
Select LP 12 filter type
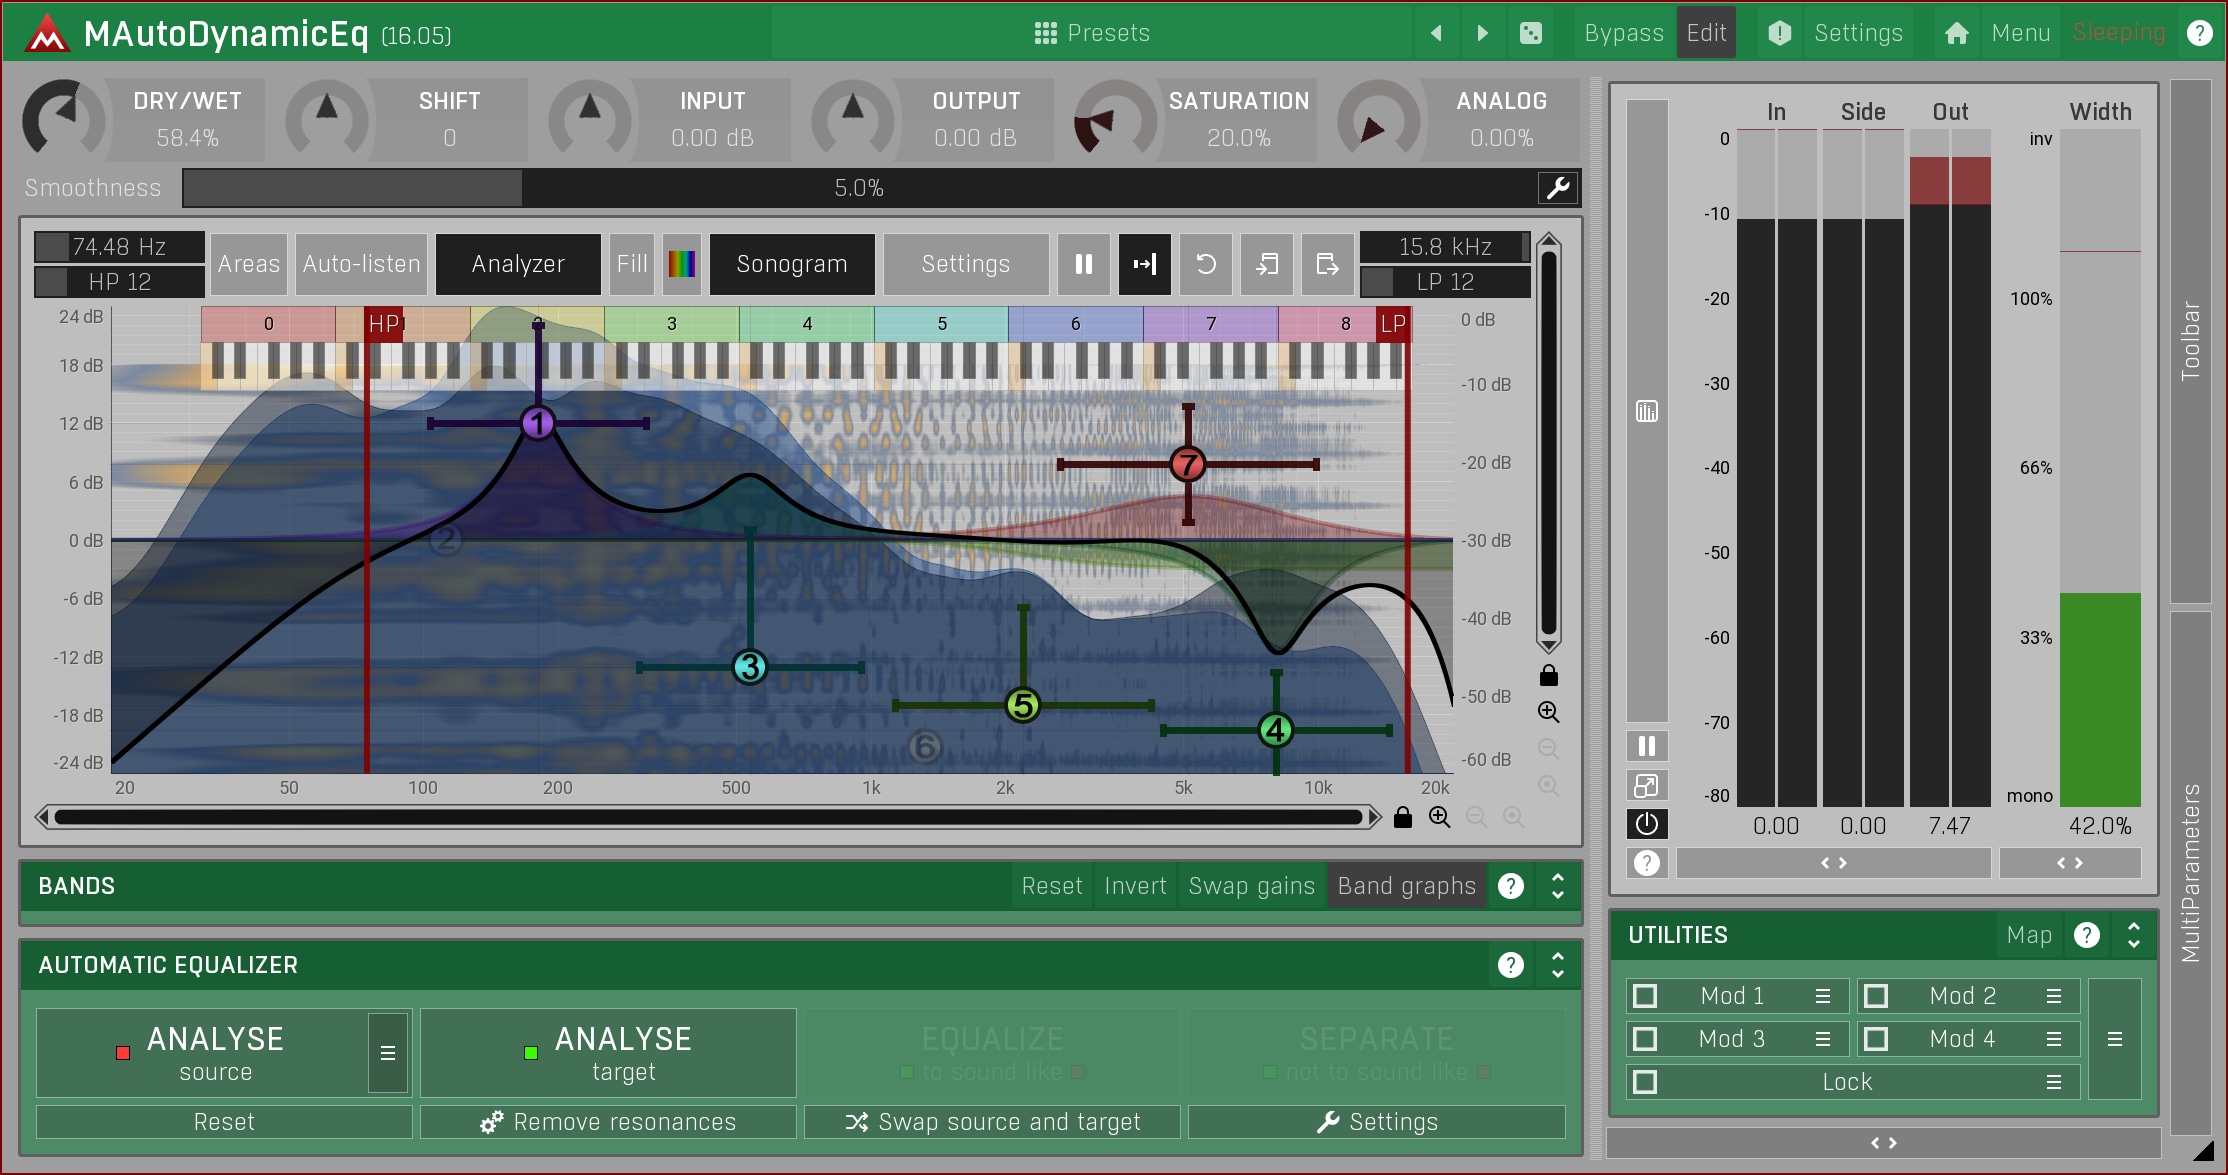(1445, 282)
